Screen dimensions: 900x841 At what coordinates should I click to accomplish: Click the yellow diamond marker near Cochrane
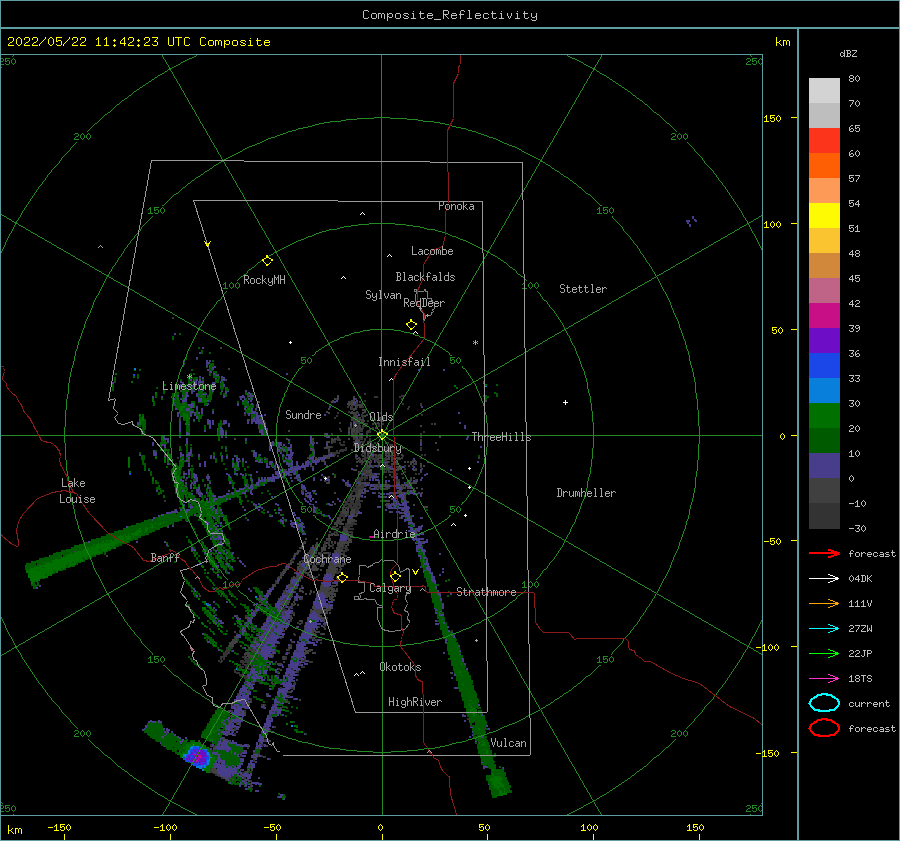(x=342, y=577)
